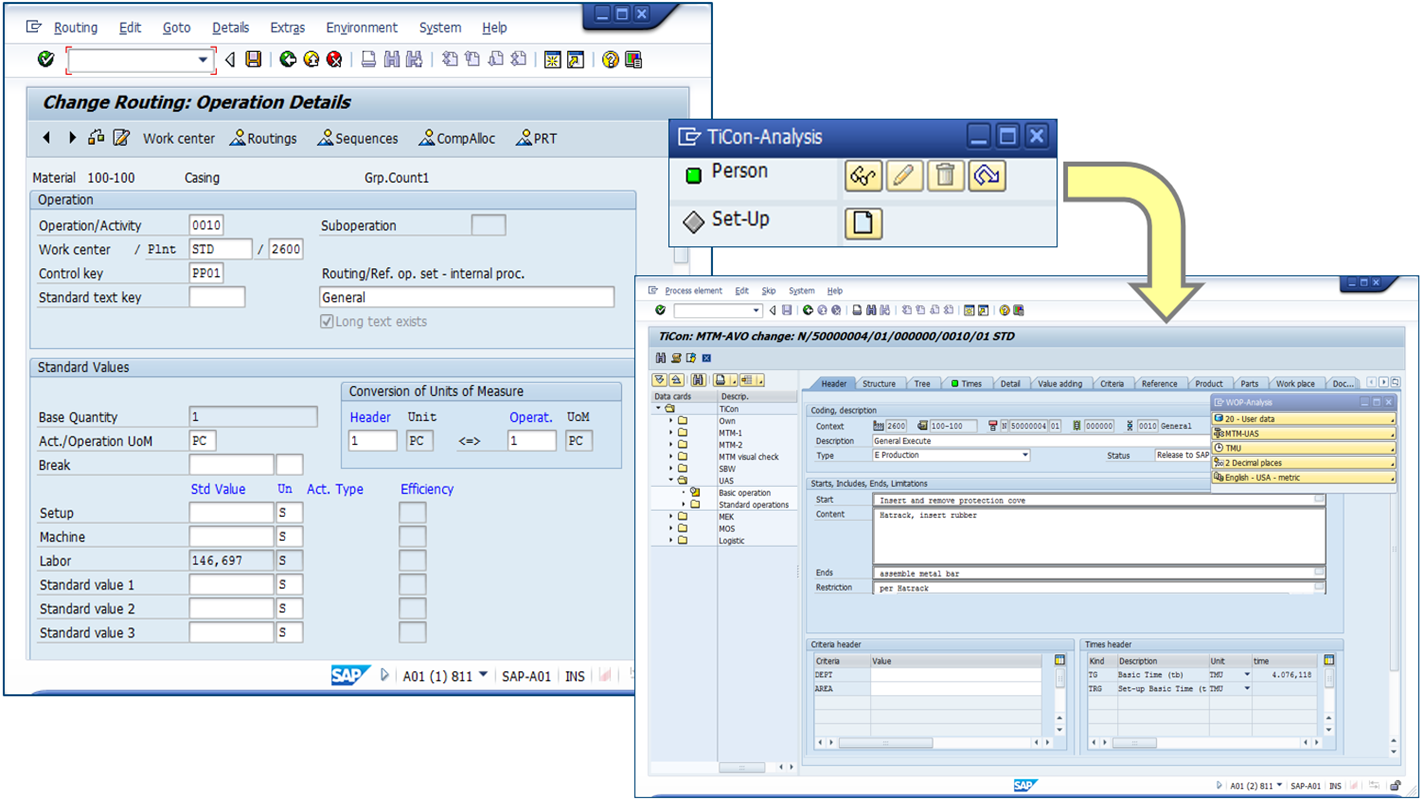Click the green Back arrow icon in Routing toolbar
The height and width of the screenshot is (801, 1424).
[288, 60]
